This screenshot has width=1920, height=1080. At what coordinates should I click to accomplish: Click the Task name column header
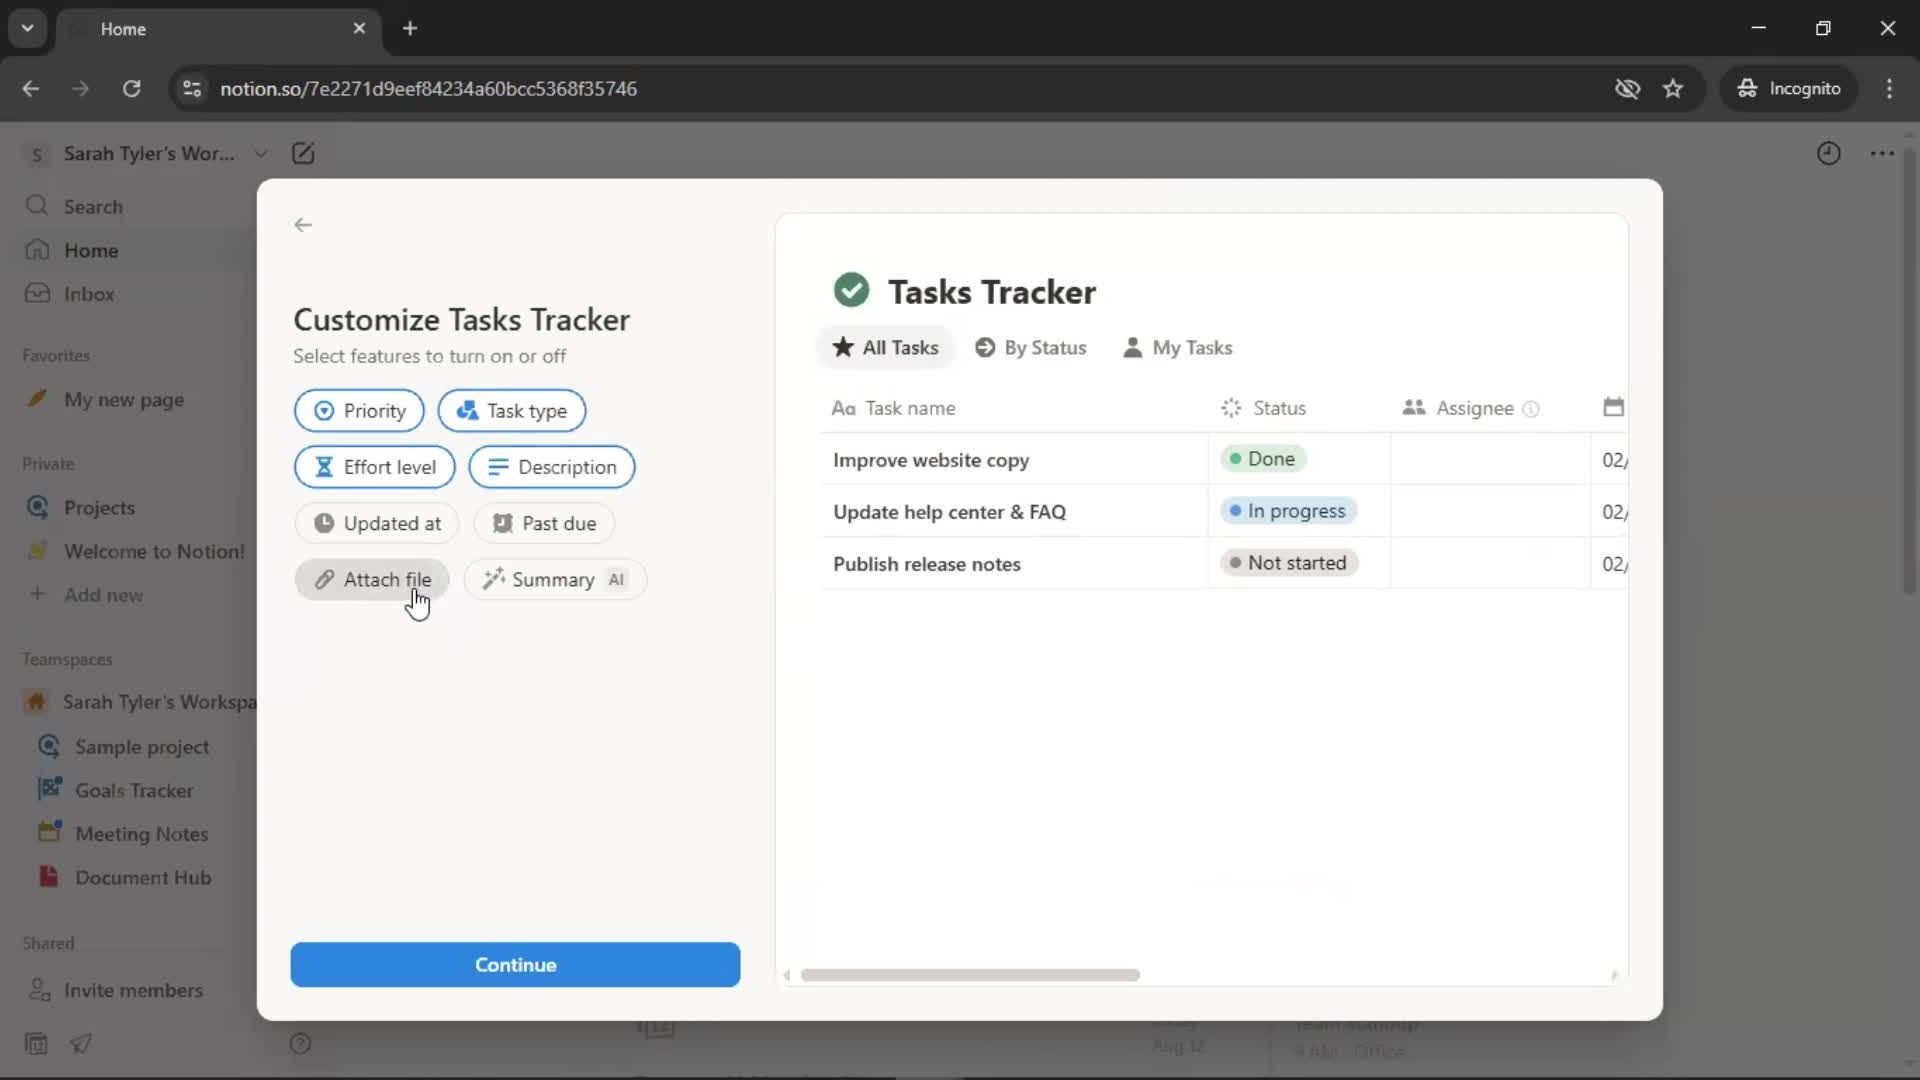click(x=893, y=408)
